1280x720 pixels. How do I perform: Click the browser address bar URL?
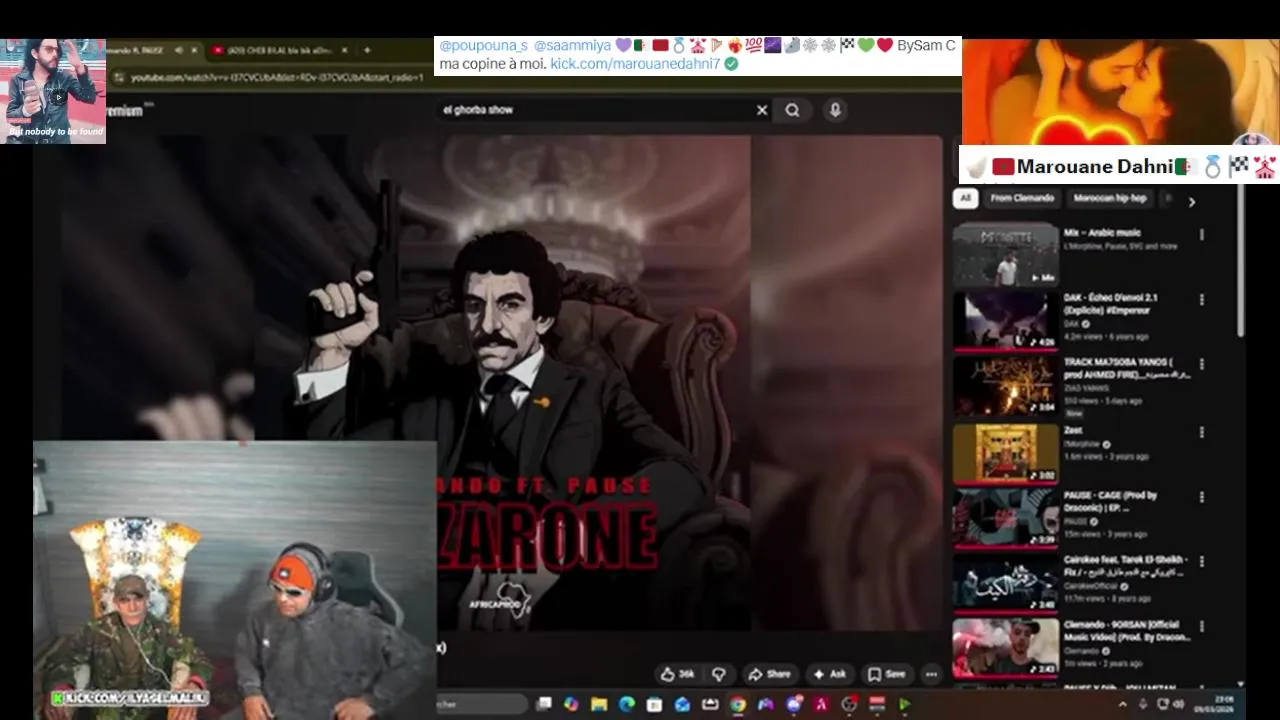pos(277,78)
